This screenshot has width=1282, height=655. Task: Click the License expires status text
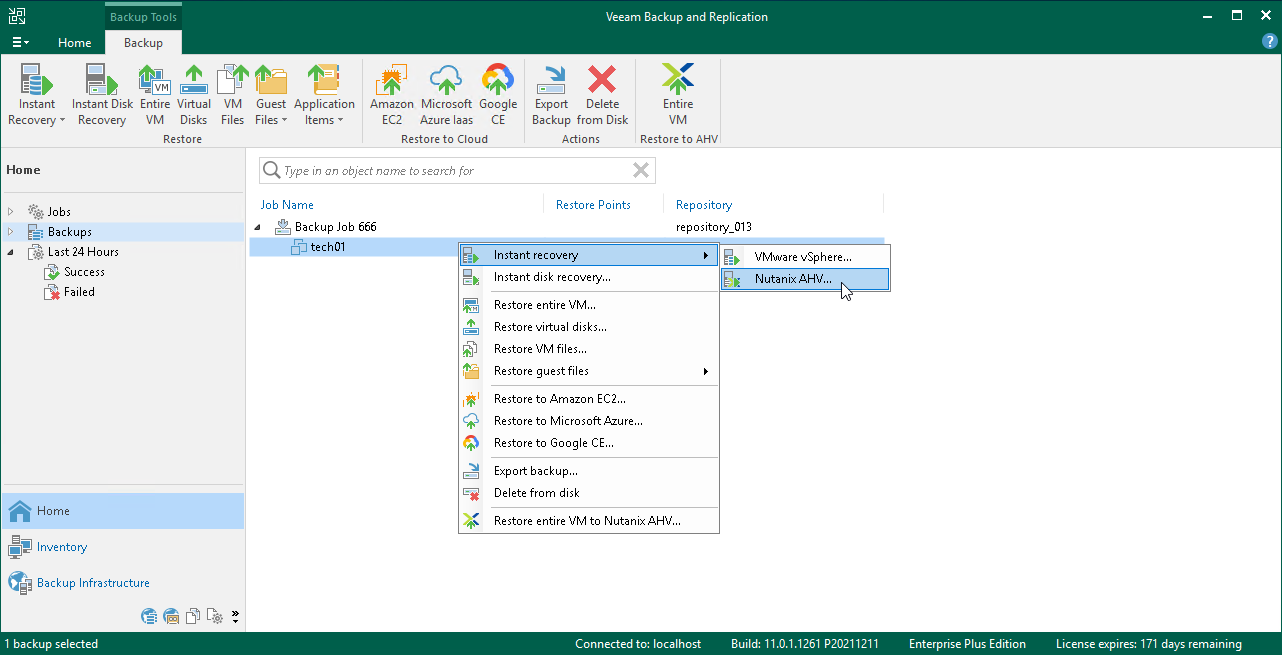[1149, 644]
